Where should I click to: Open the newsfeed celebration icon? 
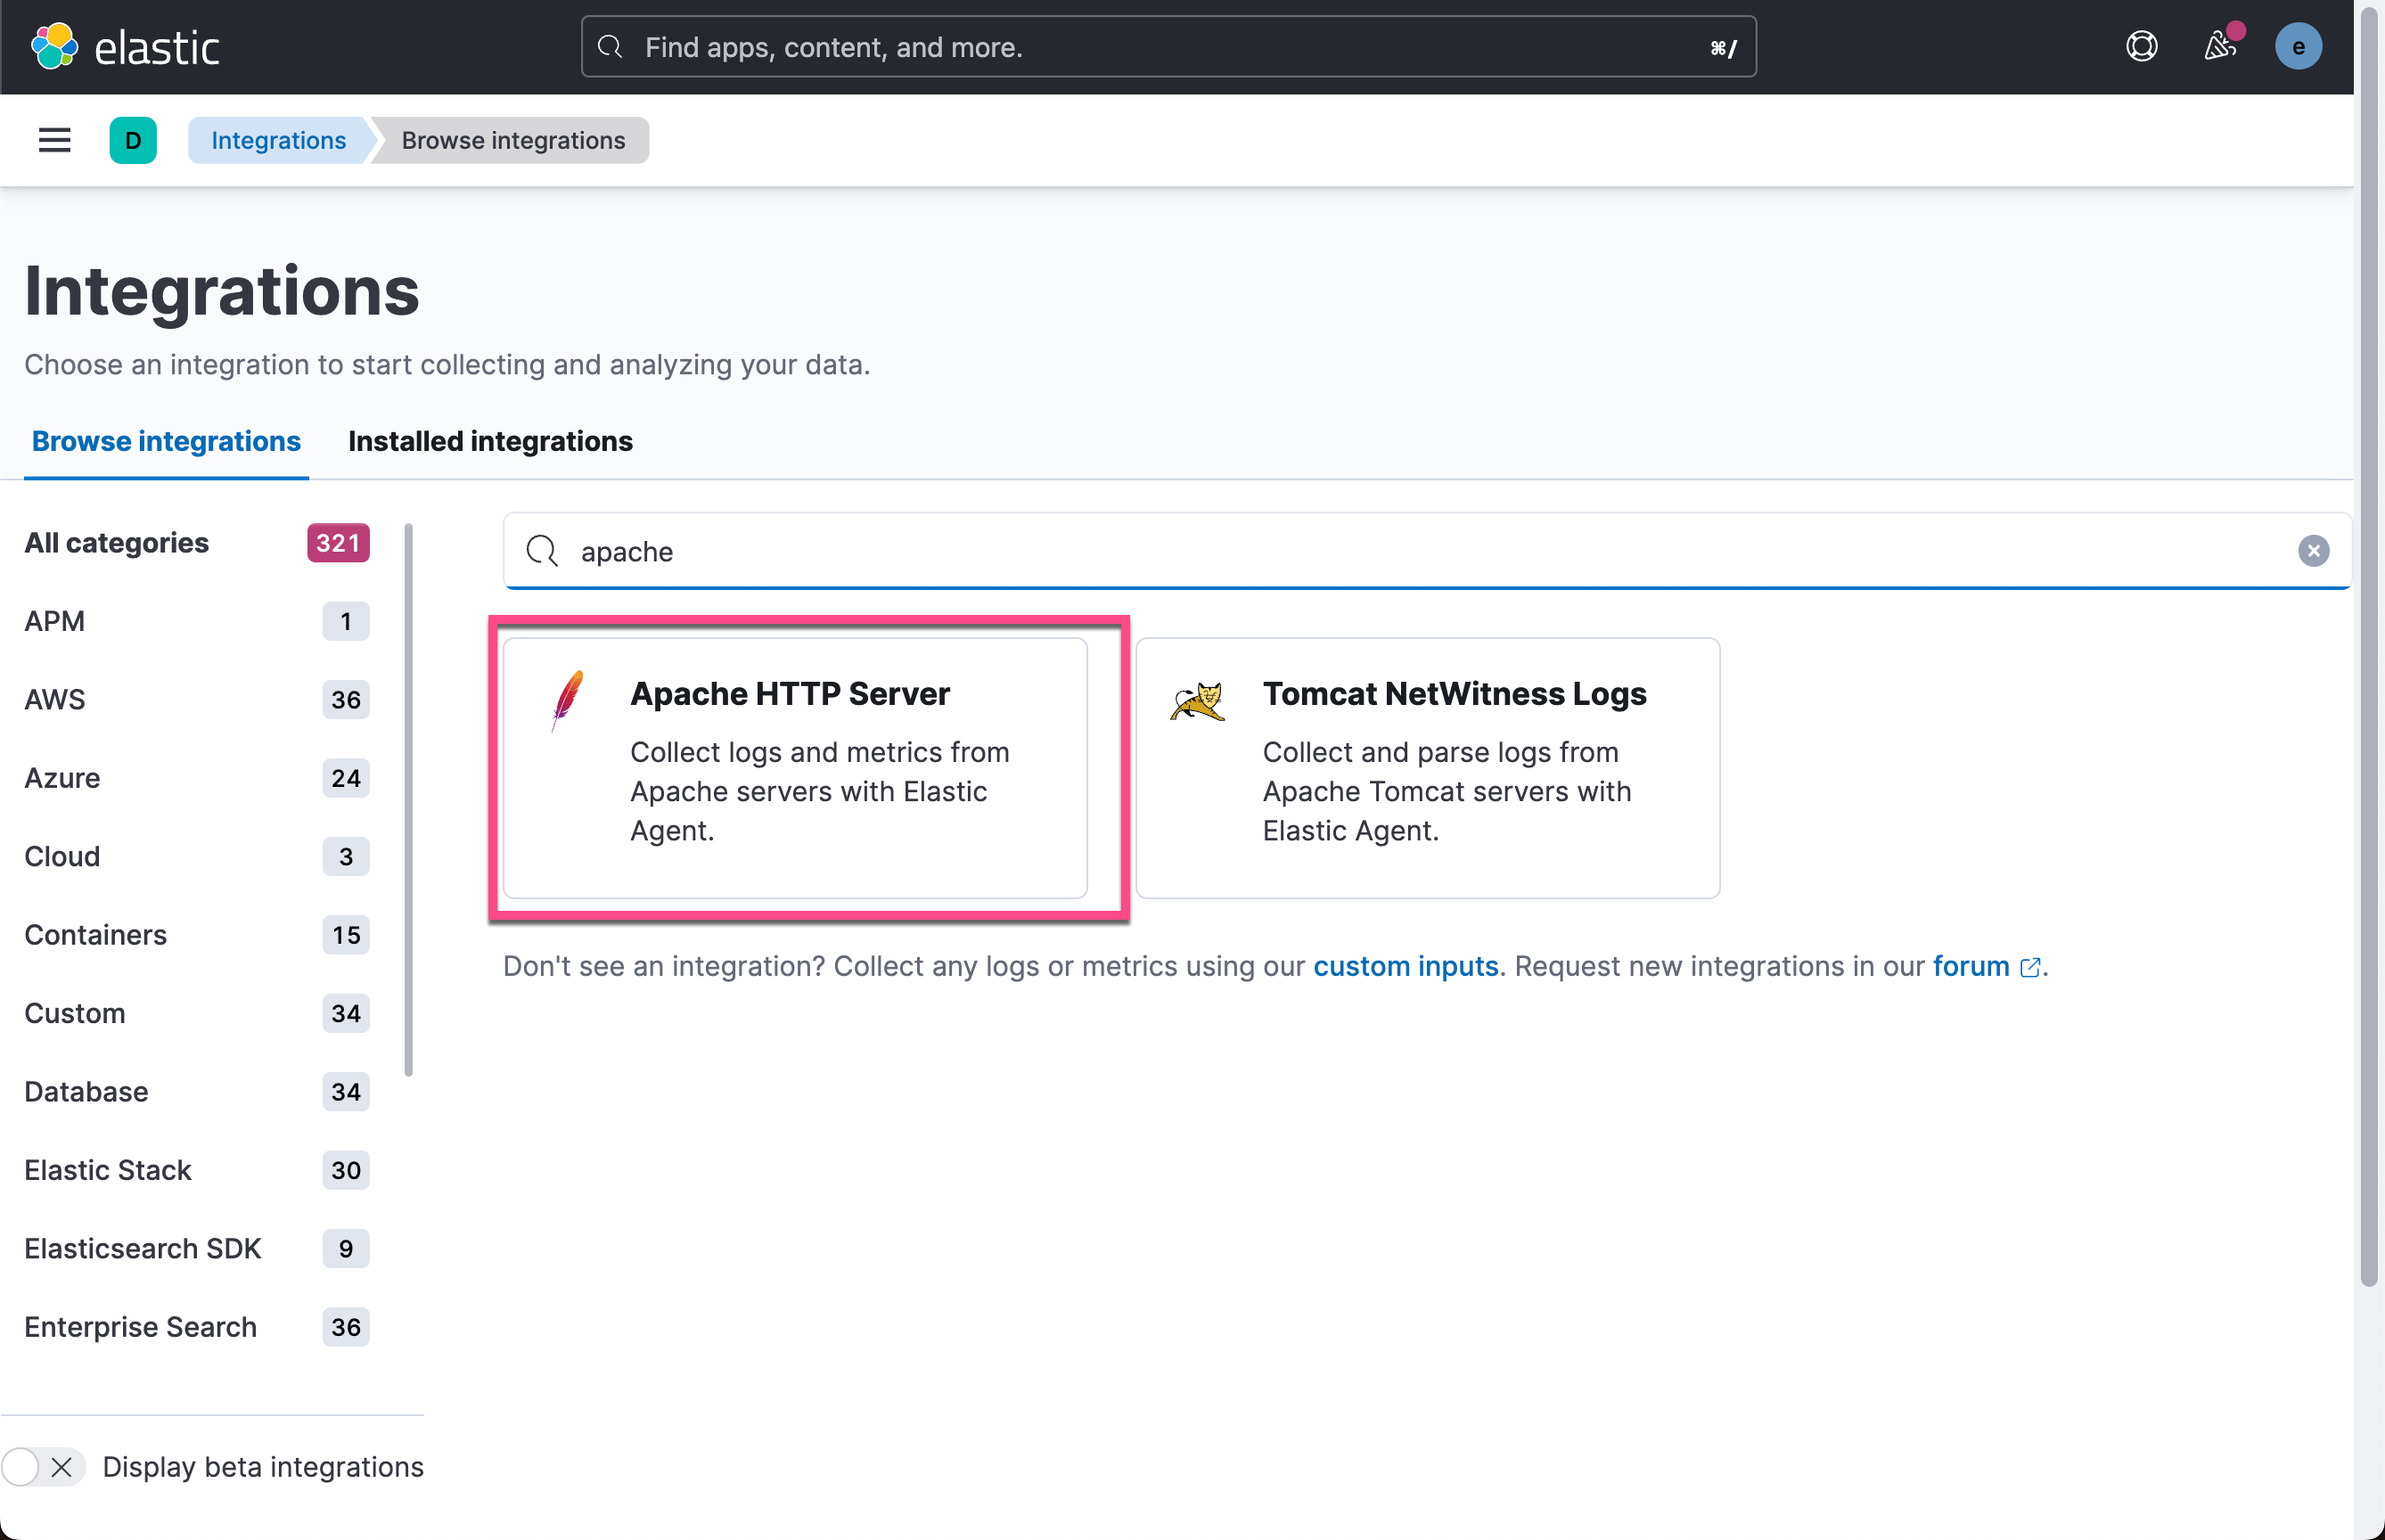click(2219, 46)
